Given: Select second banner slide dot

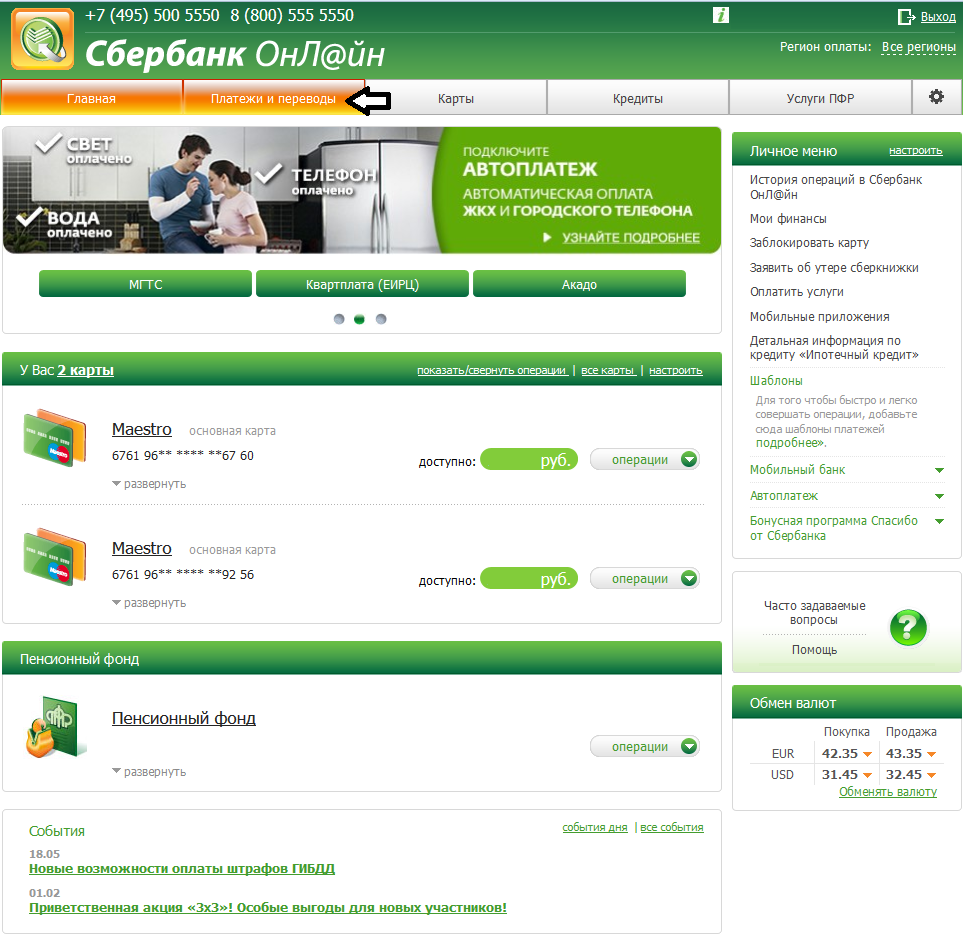Looking at the screenshot, I should (x=360, y=319).
